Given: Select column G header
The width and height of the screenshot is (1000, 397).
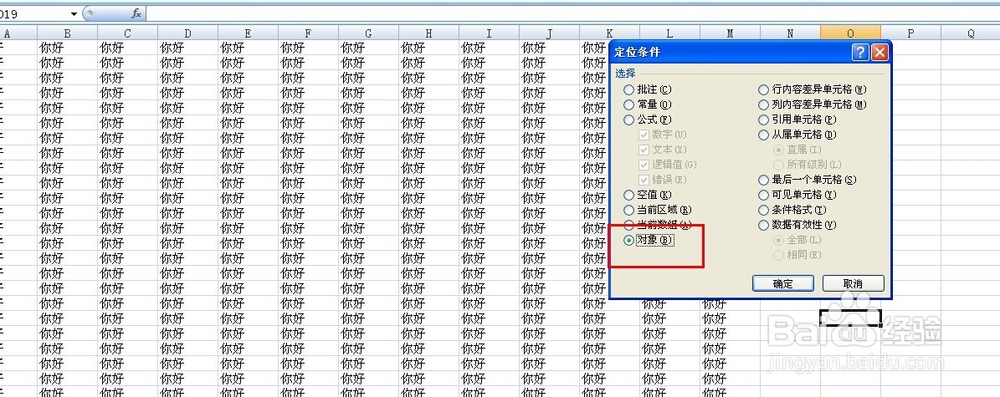Looking at the screenshot, I should pos(369,33).
